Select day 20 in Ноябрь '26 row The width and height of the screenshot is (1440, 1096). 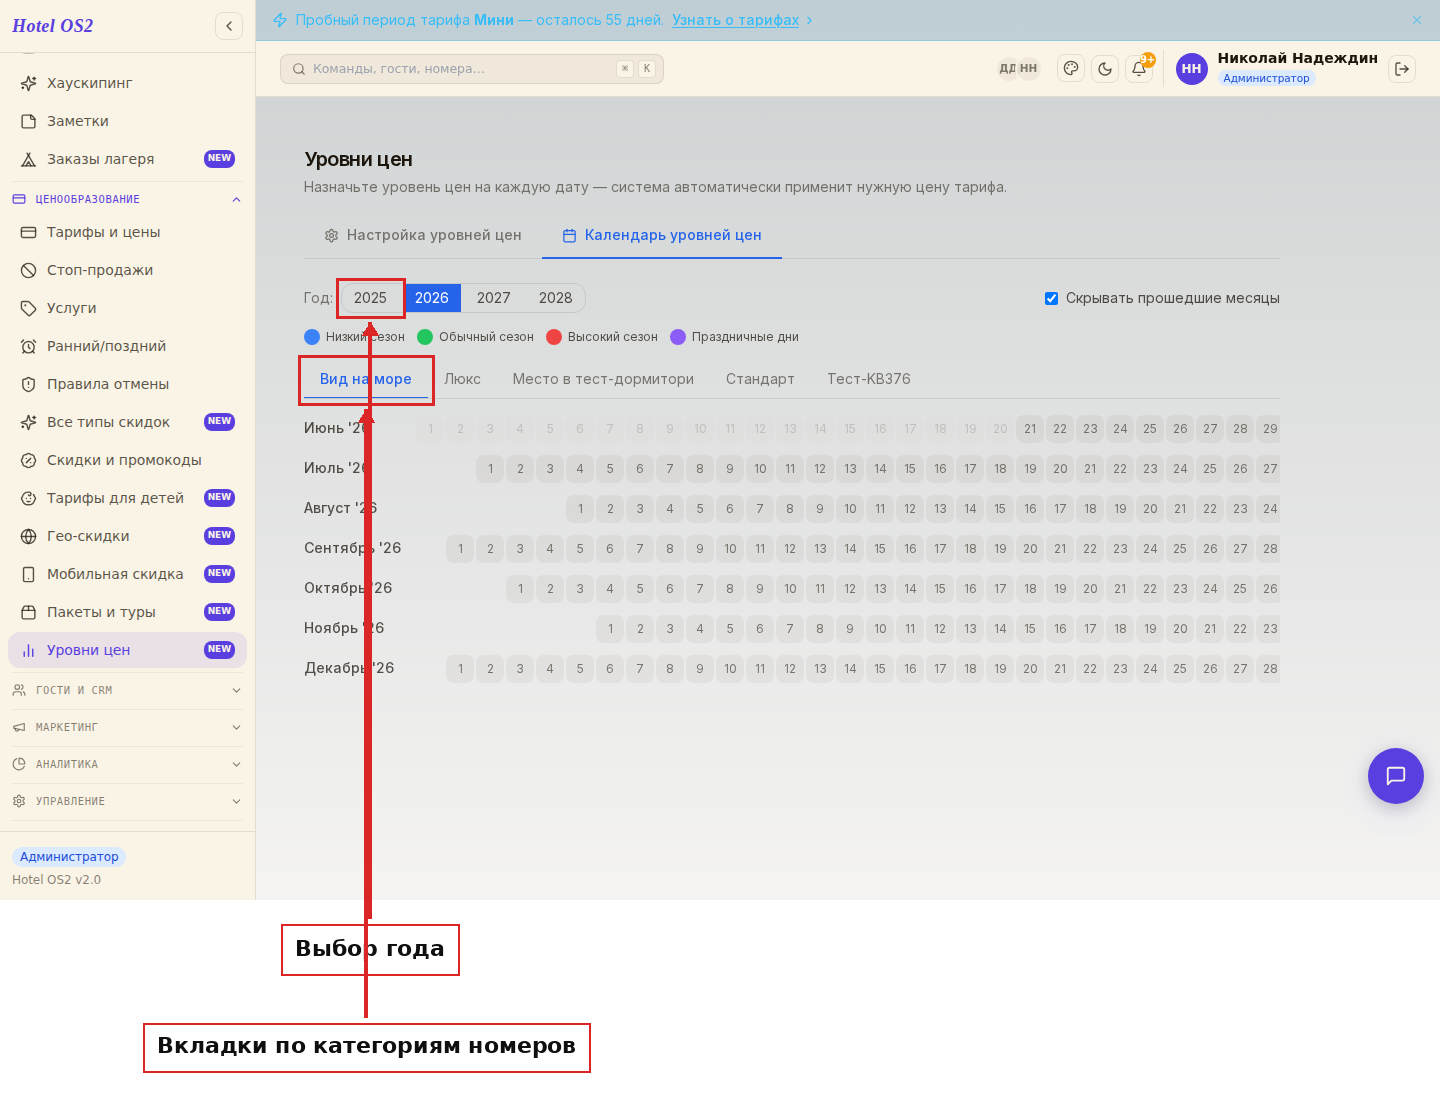pos(1180,629)
